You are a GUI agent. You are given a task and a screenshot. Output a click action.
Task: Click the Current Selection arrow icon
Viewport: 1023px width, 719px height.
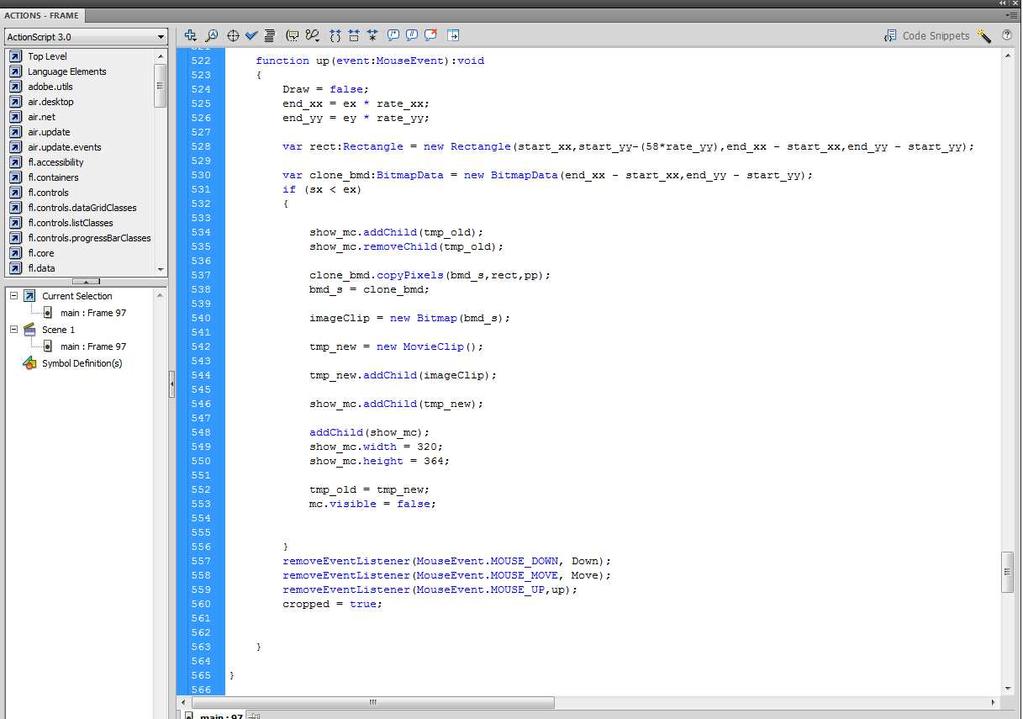click(x=29, y=296)
